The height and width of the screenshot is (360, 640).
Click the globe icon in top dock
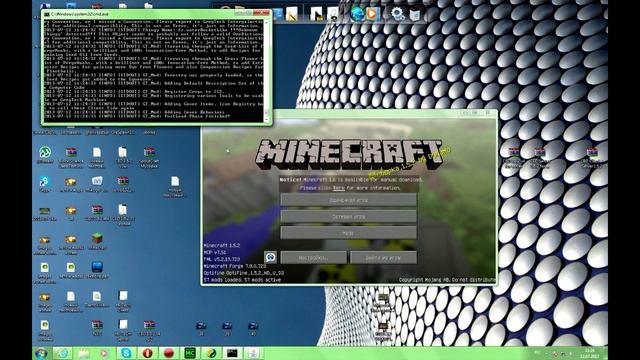pos(357,13)
